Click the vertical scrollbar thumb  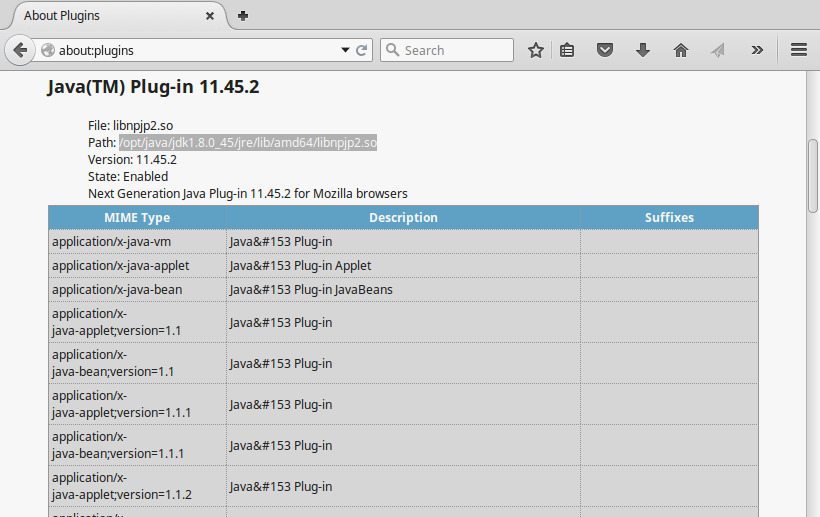[813, 176]
